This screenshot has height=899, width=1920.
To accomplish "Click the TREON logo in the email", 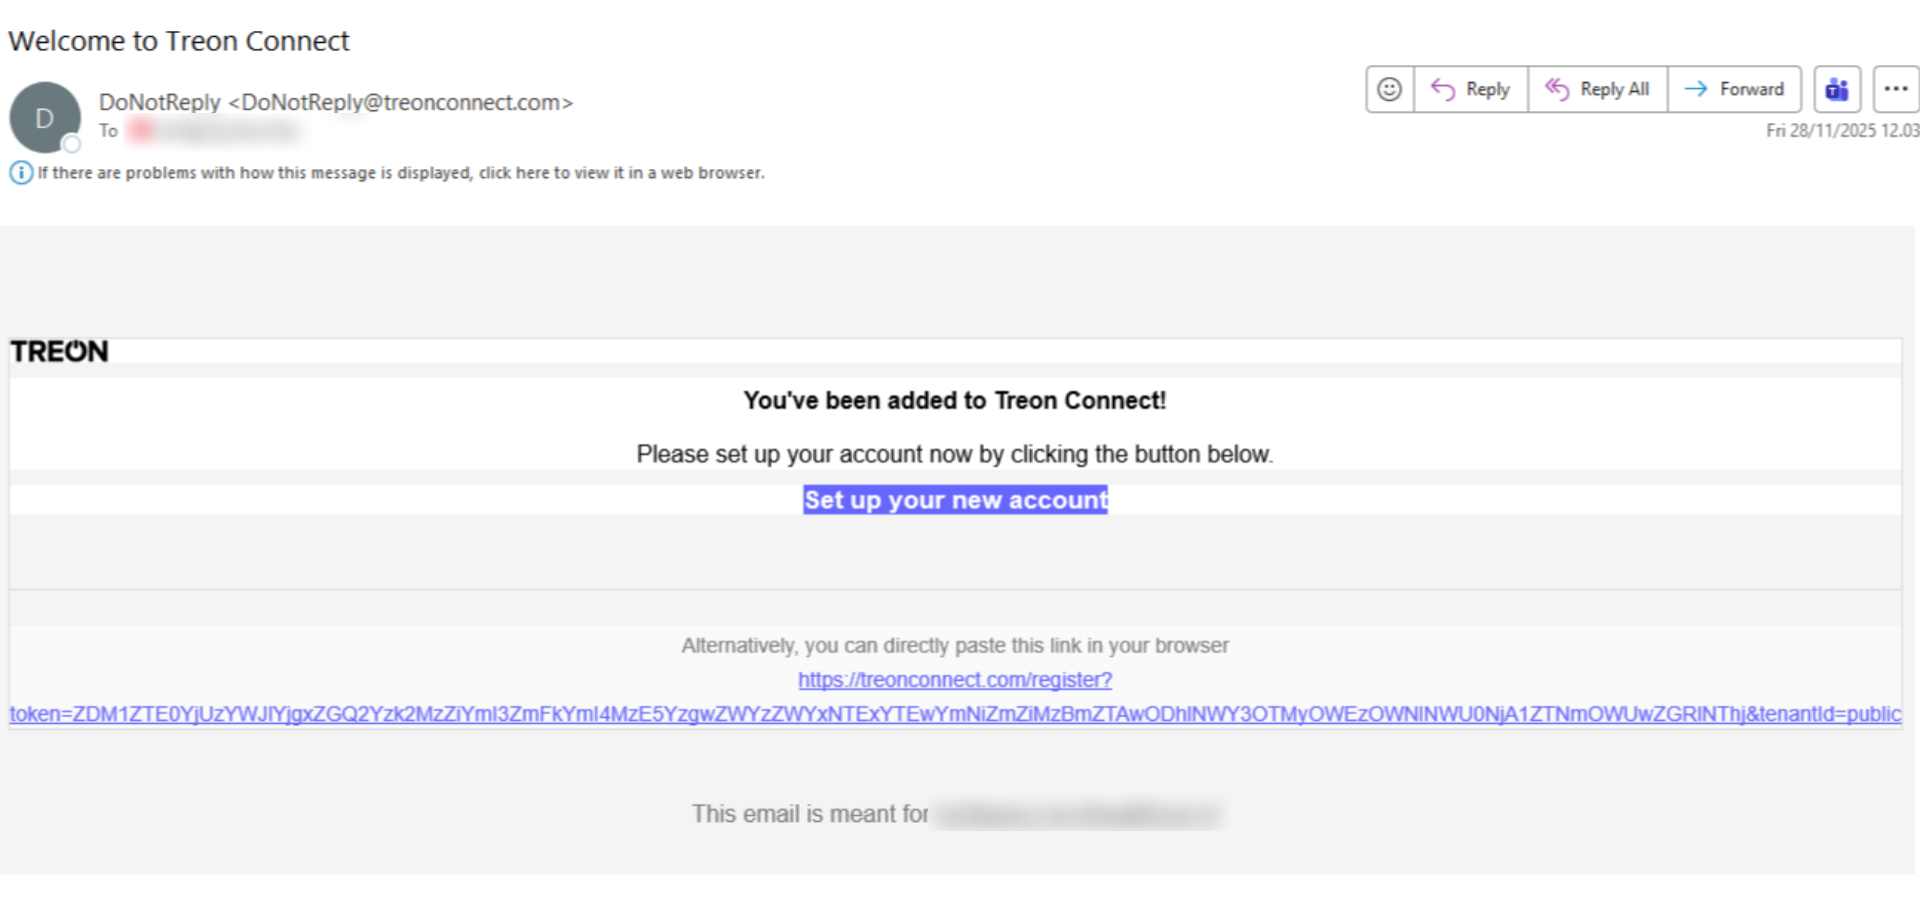I will tap(59, 351).
